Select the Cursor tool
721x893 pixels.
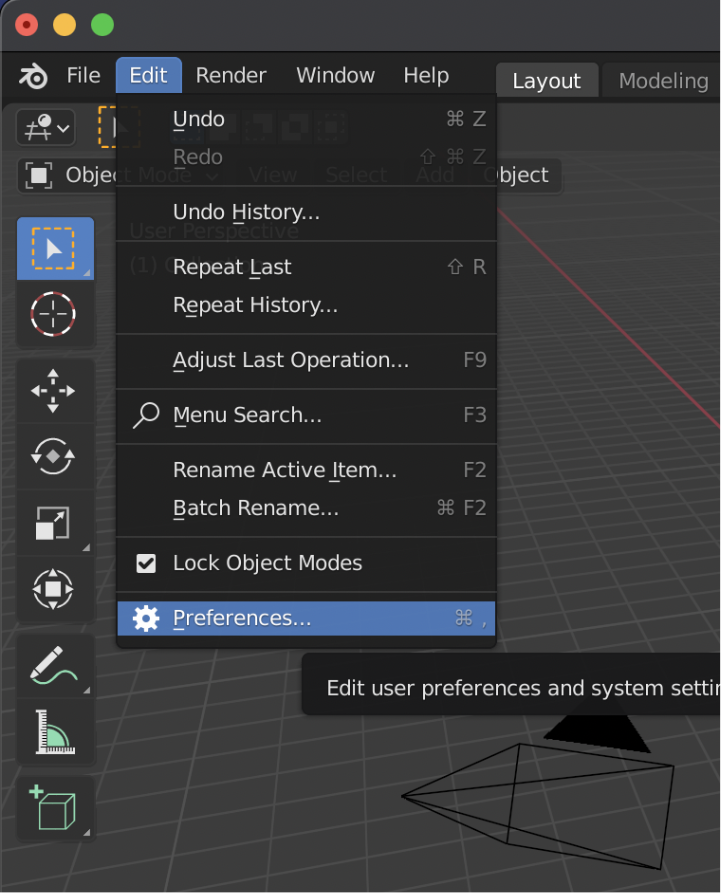point(55,314)
